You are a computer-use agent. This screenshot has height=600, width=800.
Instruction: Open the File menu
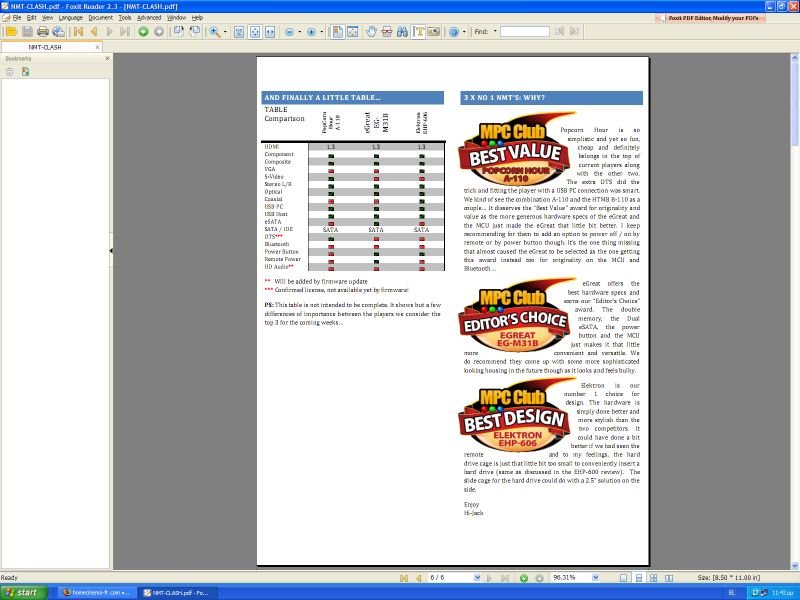(x=17, y=18)
